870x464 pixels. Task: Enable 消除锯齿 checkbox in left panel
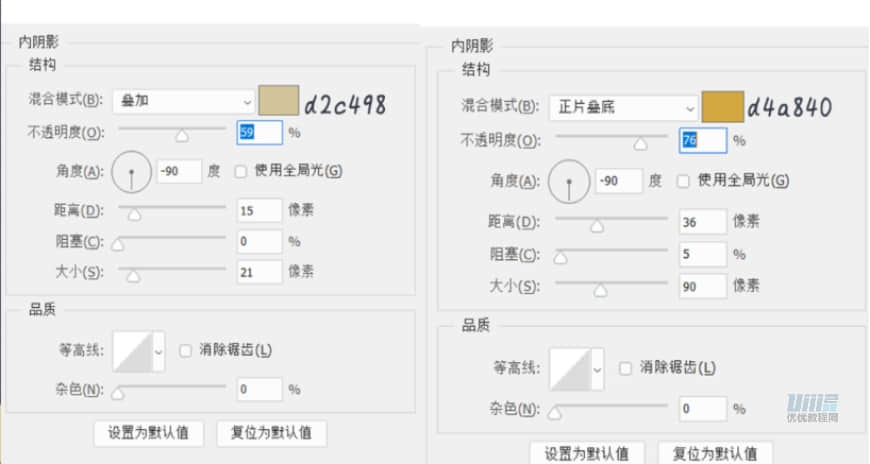tap(185, 351)
